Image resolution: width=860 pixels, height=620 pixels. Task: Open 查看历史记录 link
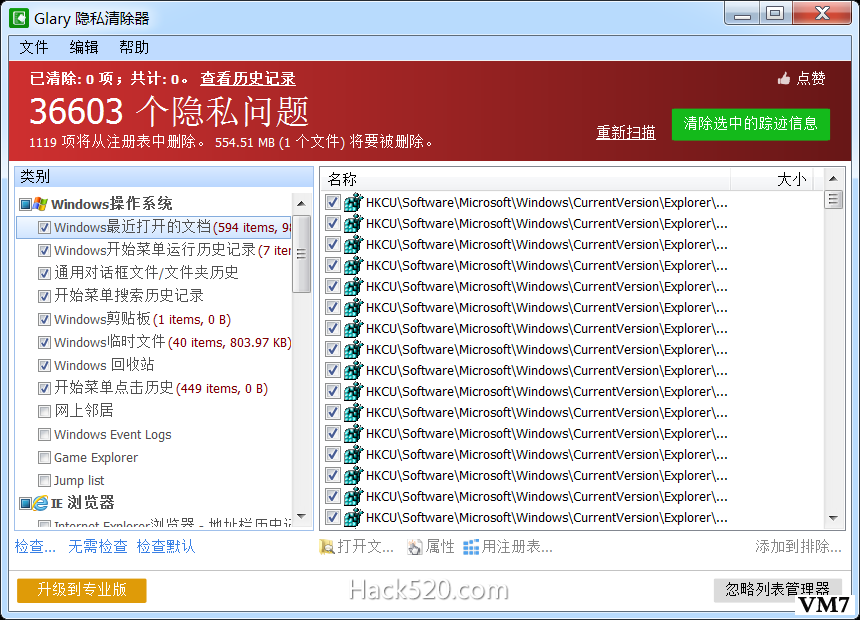pyautogui.click(x=248, y=78)
